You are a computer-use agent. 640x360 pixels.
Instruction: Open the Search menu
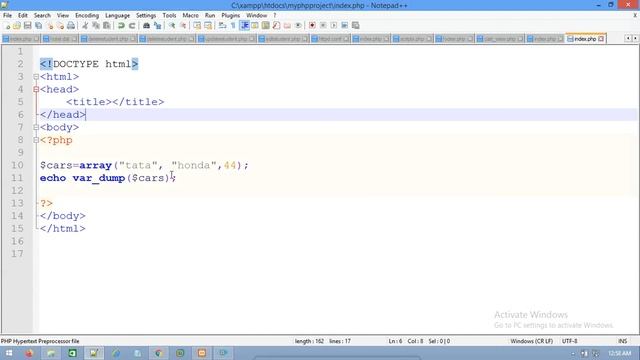coord(42,16)
